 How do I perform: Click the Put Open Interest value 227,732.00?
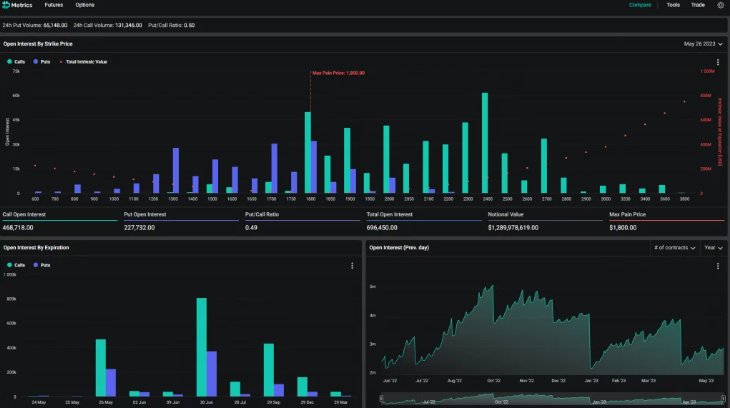139,228
